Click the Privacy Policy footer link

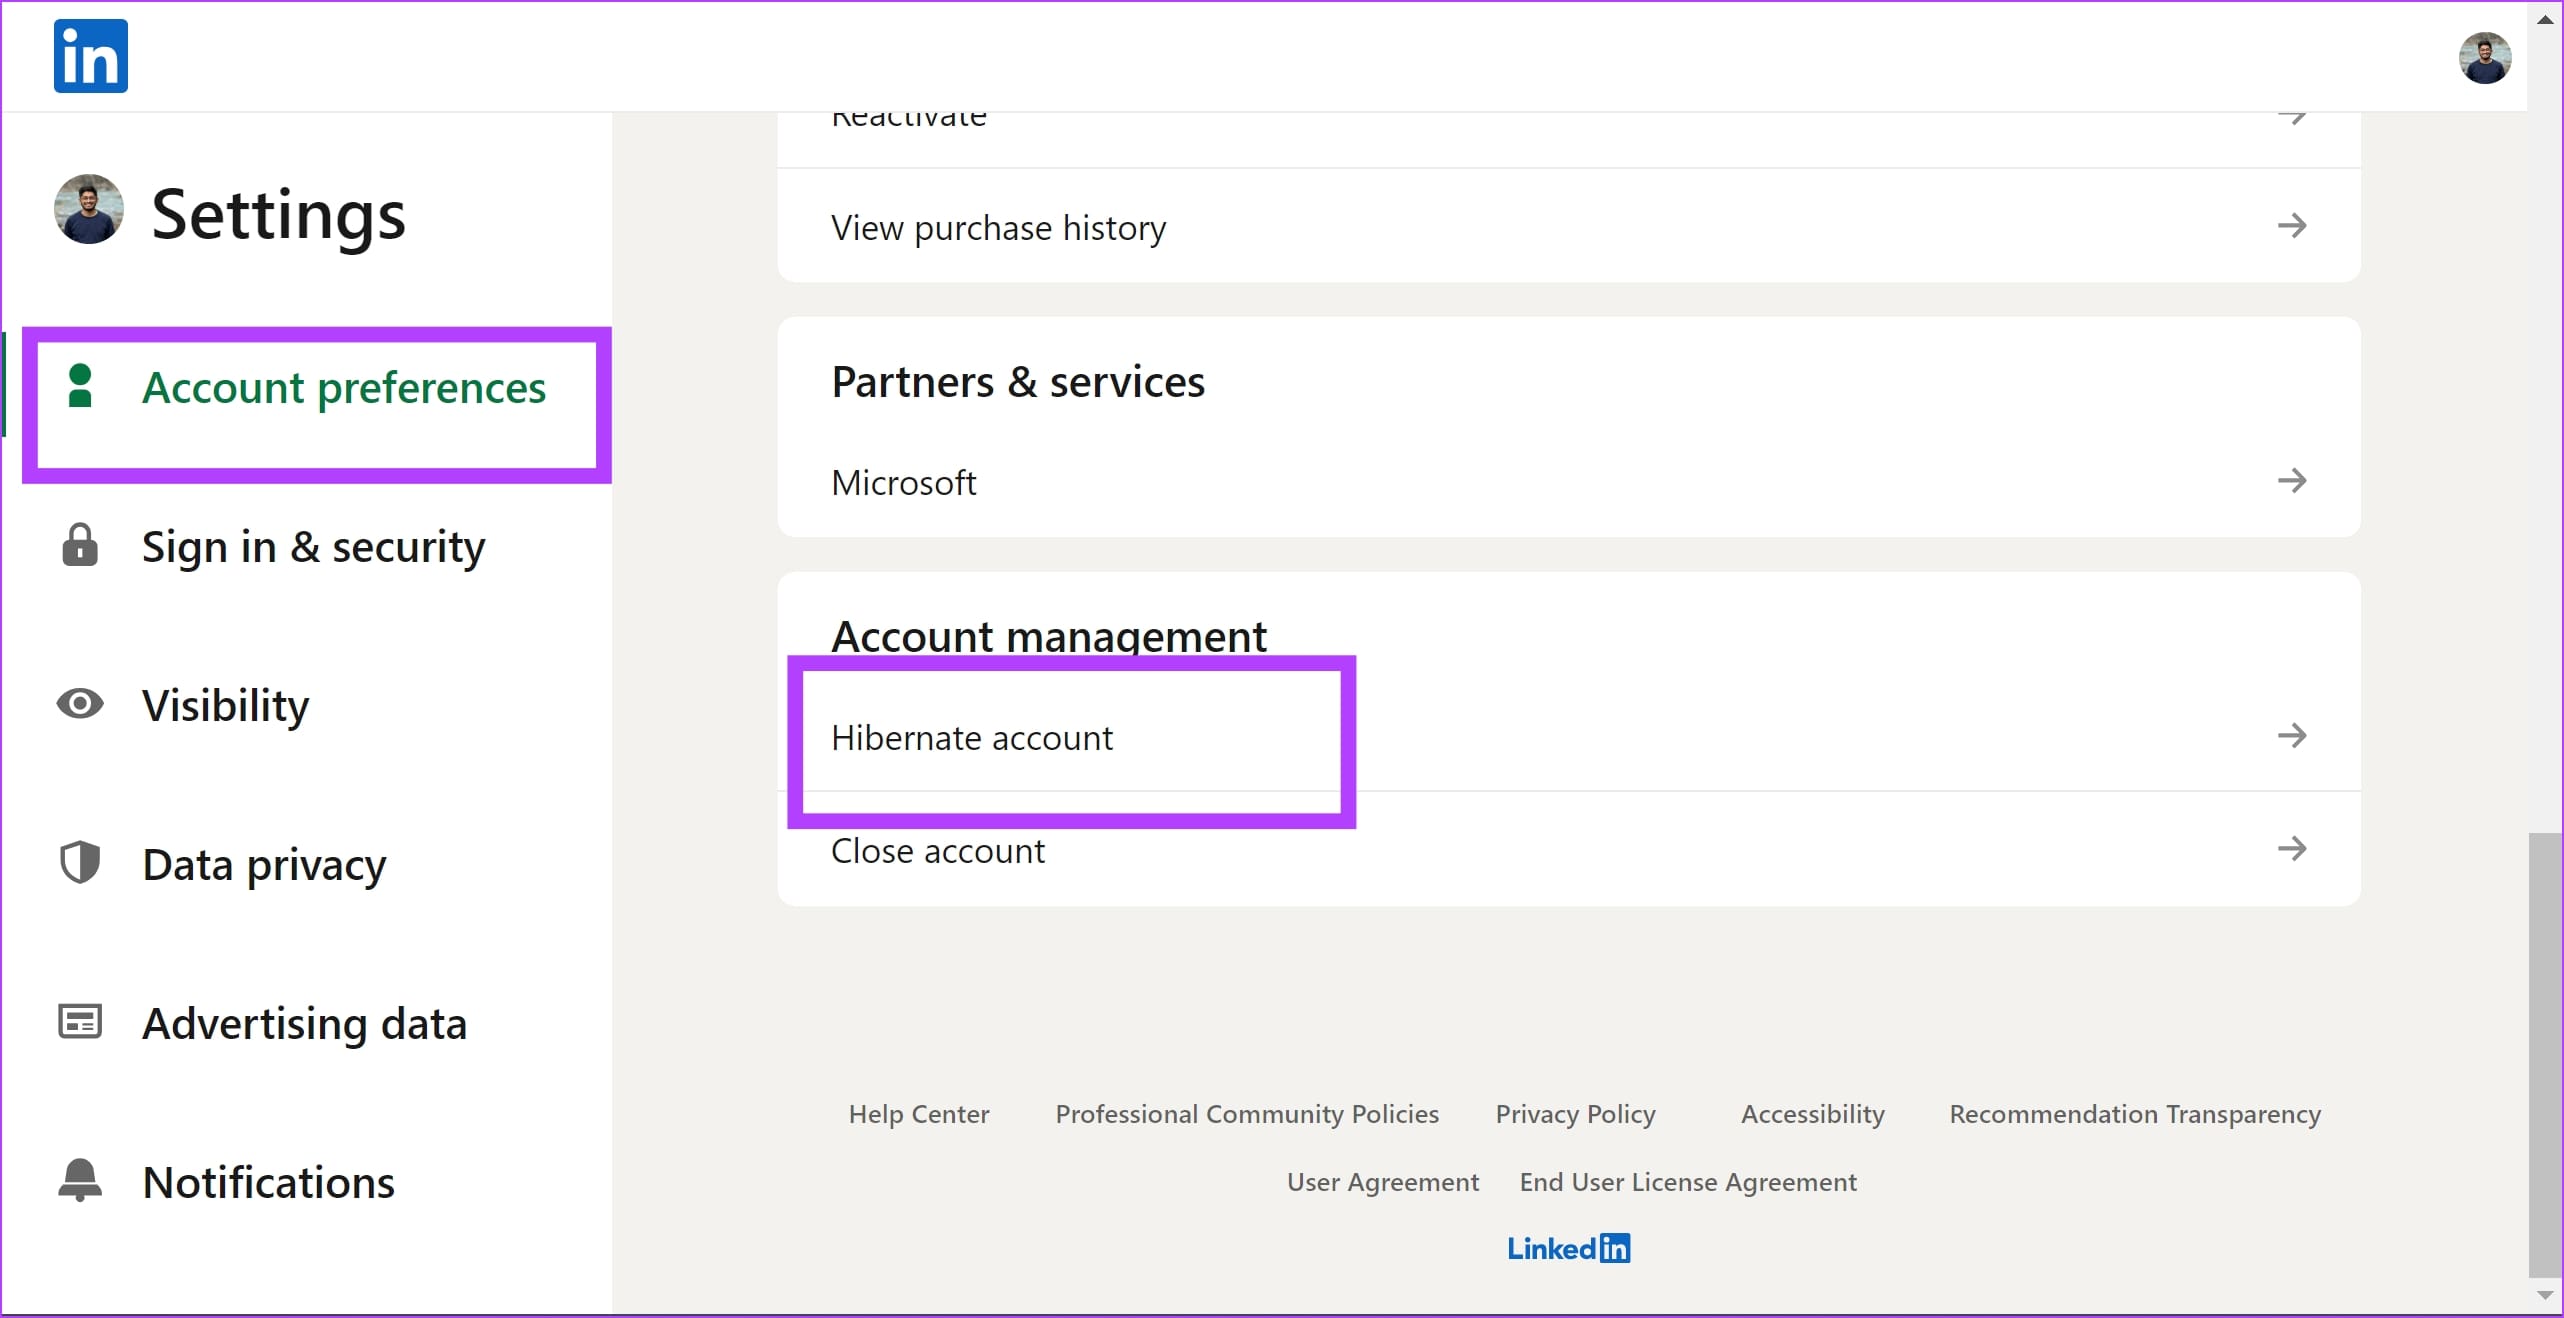(1574, 1113)
